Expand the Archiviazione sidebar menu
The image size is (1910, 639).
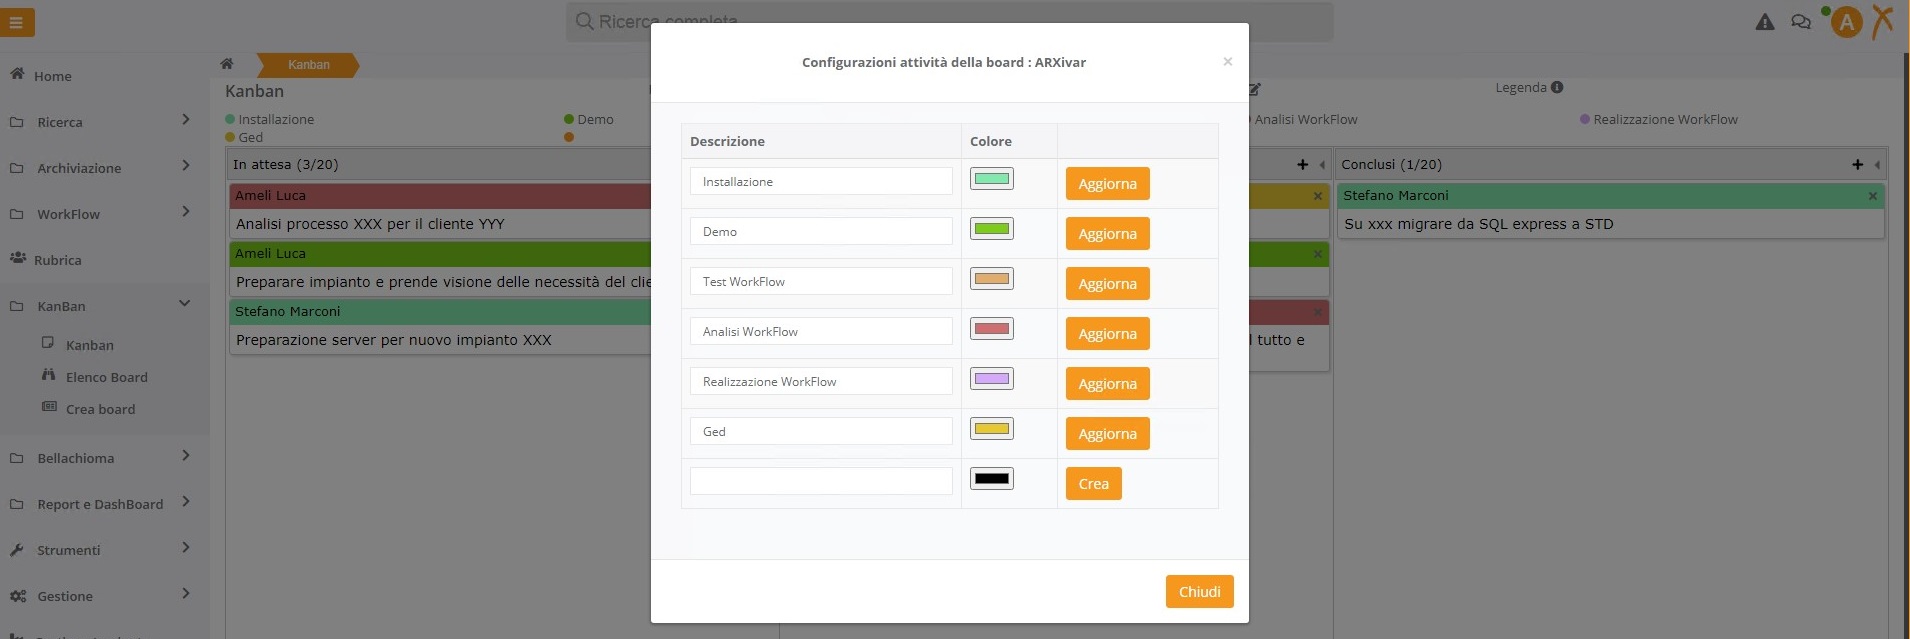(186, 166)
